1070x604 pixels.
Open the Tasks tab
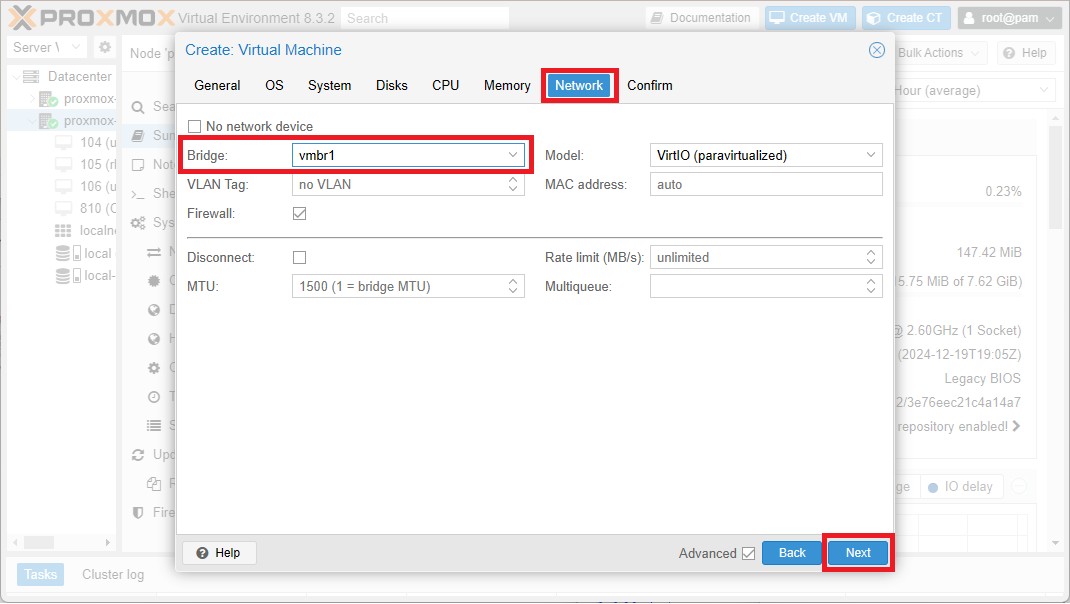point(40,575)
